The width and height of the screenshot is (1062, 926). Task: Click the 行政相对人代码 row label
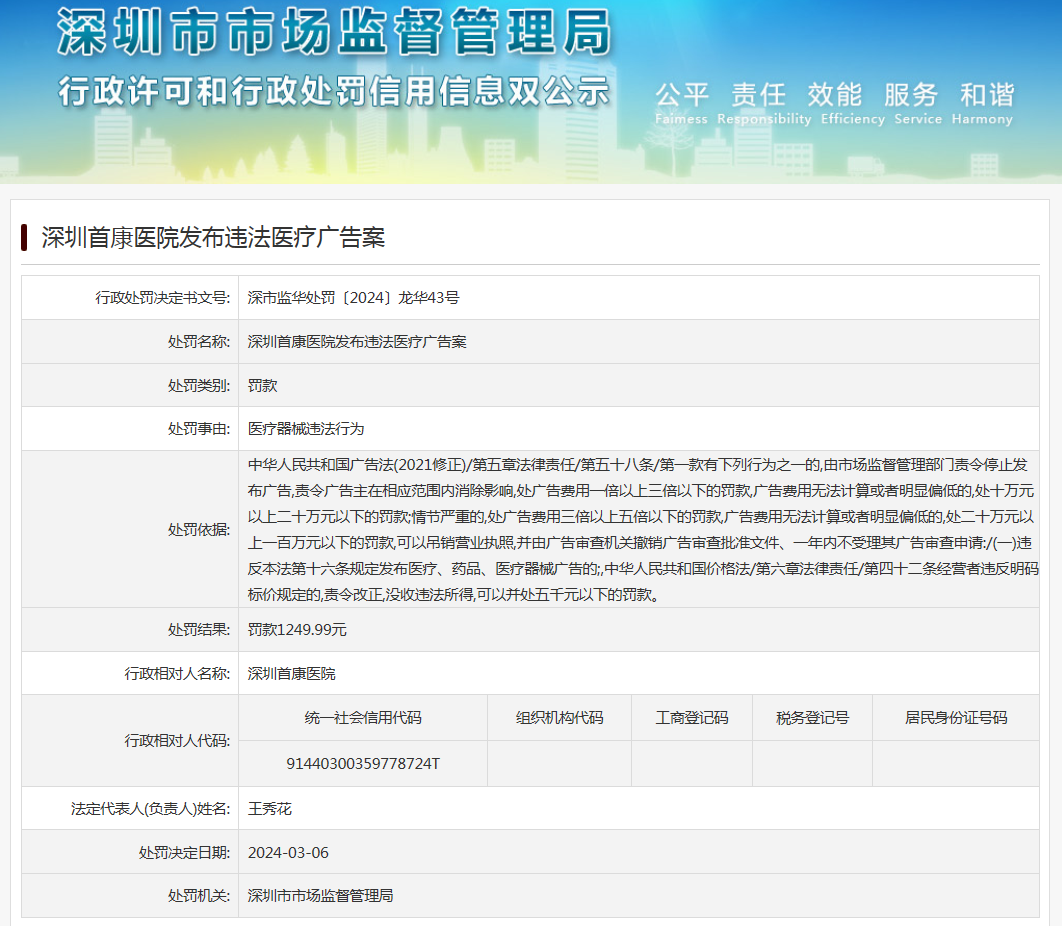[177, 741]
